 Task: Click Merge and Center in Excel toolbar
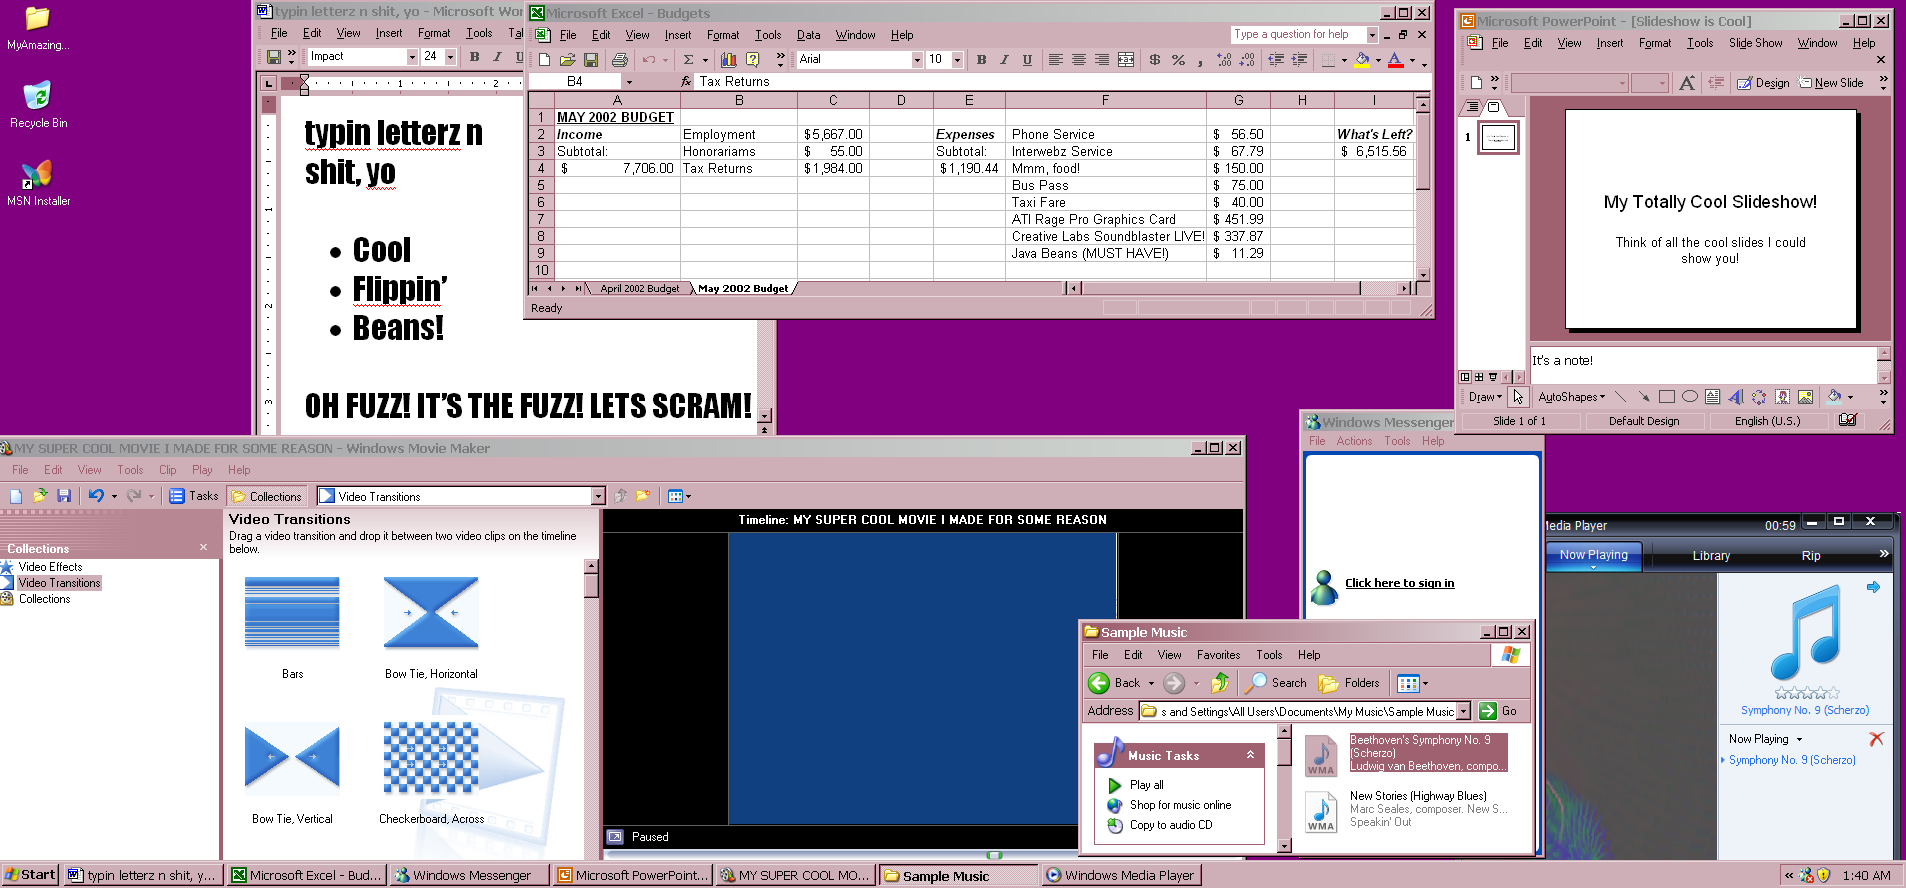click(x=1126, y=60)
